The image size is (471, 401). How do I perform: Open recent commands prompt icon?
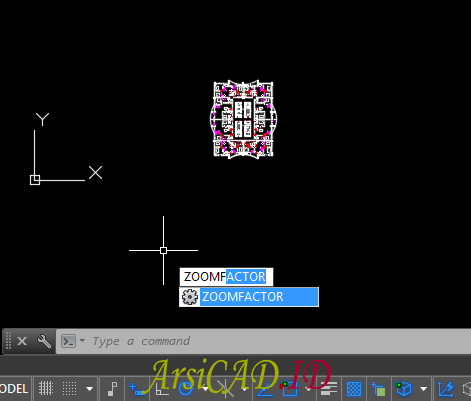[x=69, y=341]
